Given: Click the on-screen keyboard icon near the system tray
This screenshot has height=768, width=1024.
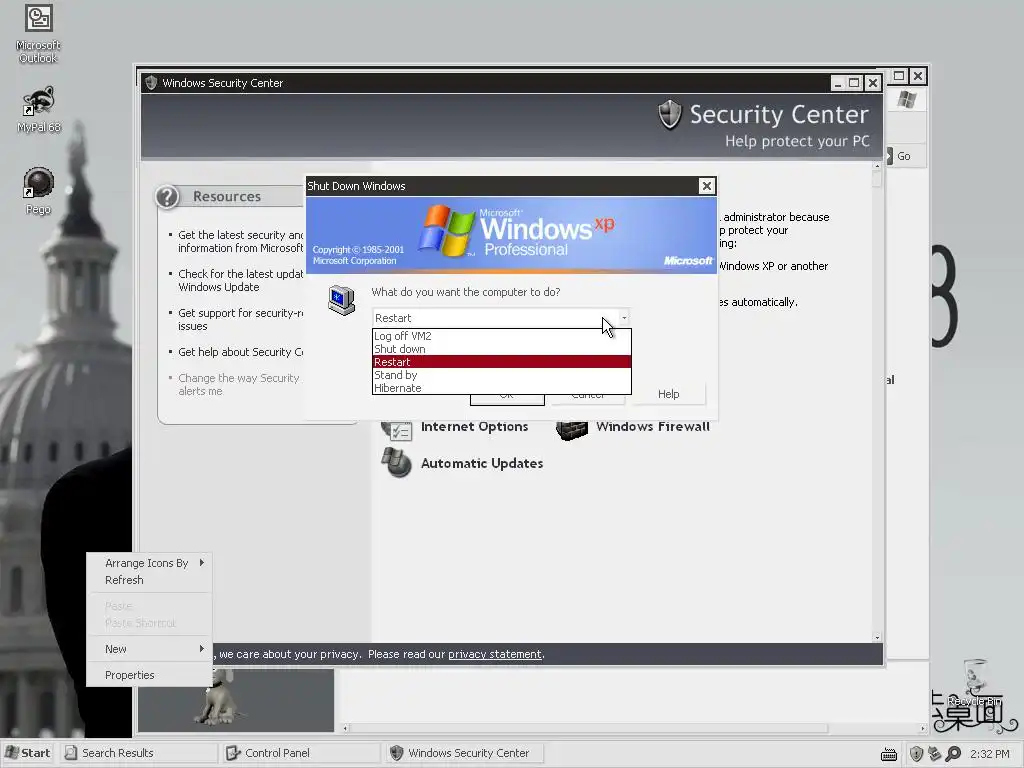Looking at the screenshot, I should coord(889,754).
